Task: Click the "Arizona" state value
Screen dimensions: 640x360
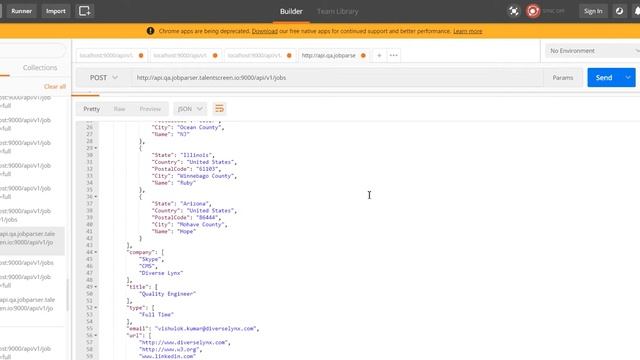Action: pos(195,204)
